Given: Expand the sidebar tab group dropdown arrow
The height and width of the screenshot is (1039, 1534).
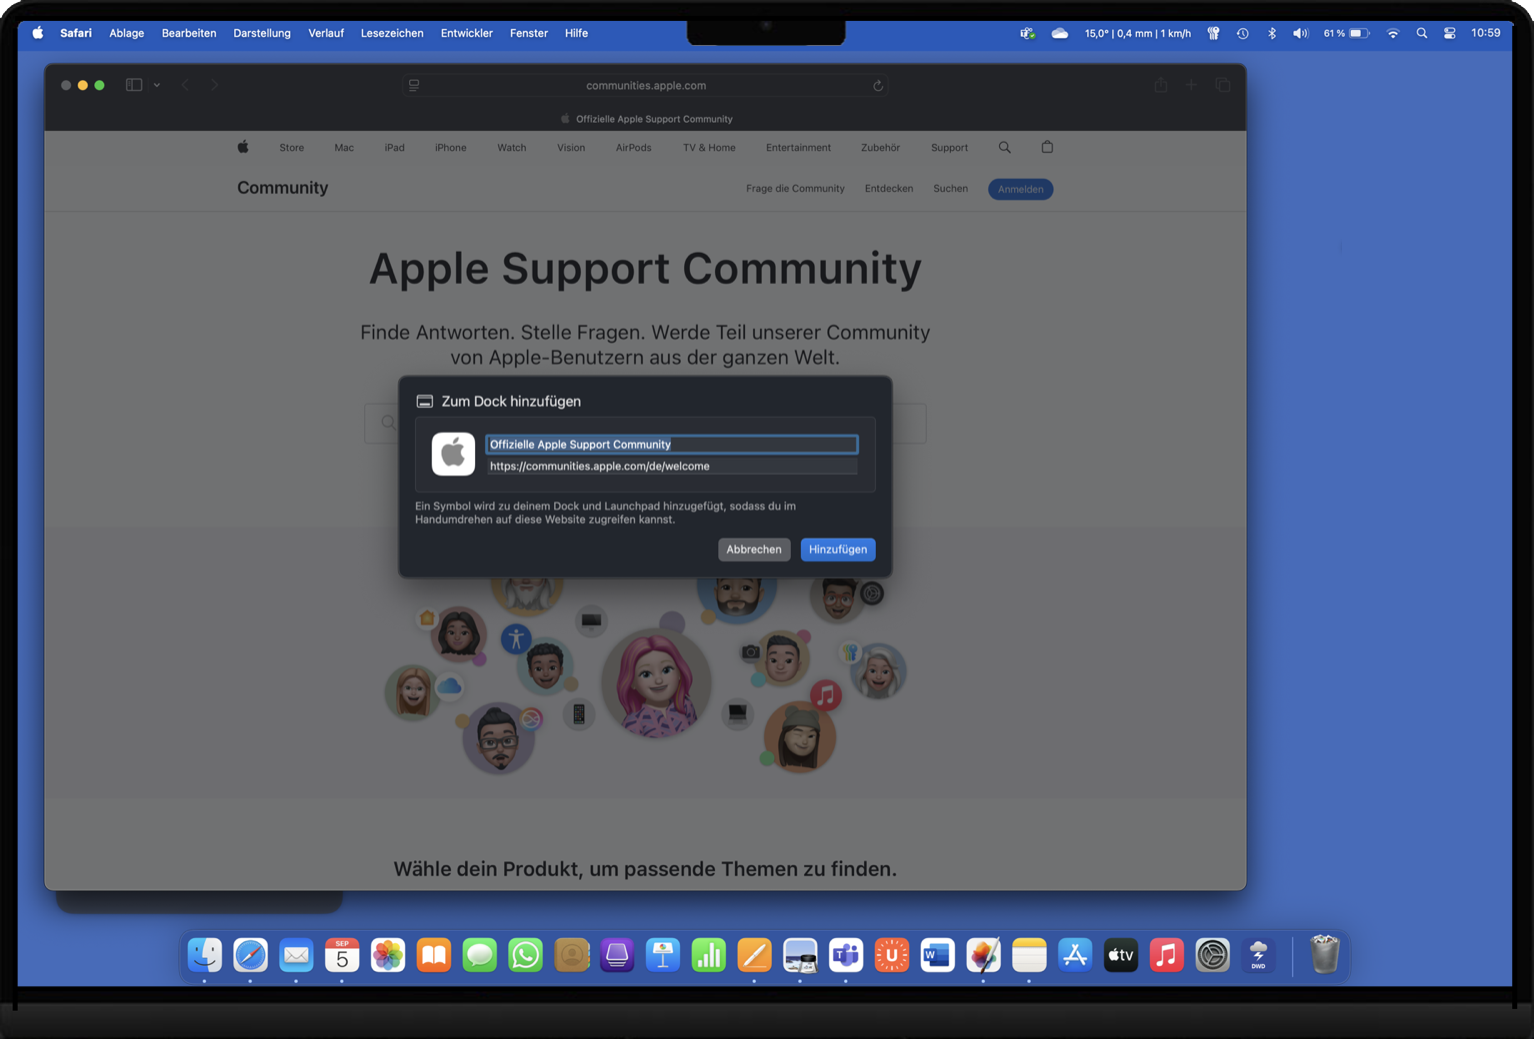Looking at the screenshot, I should pyautogui.click(x=157, y=85).
